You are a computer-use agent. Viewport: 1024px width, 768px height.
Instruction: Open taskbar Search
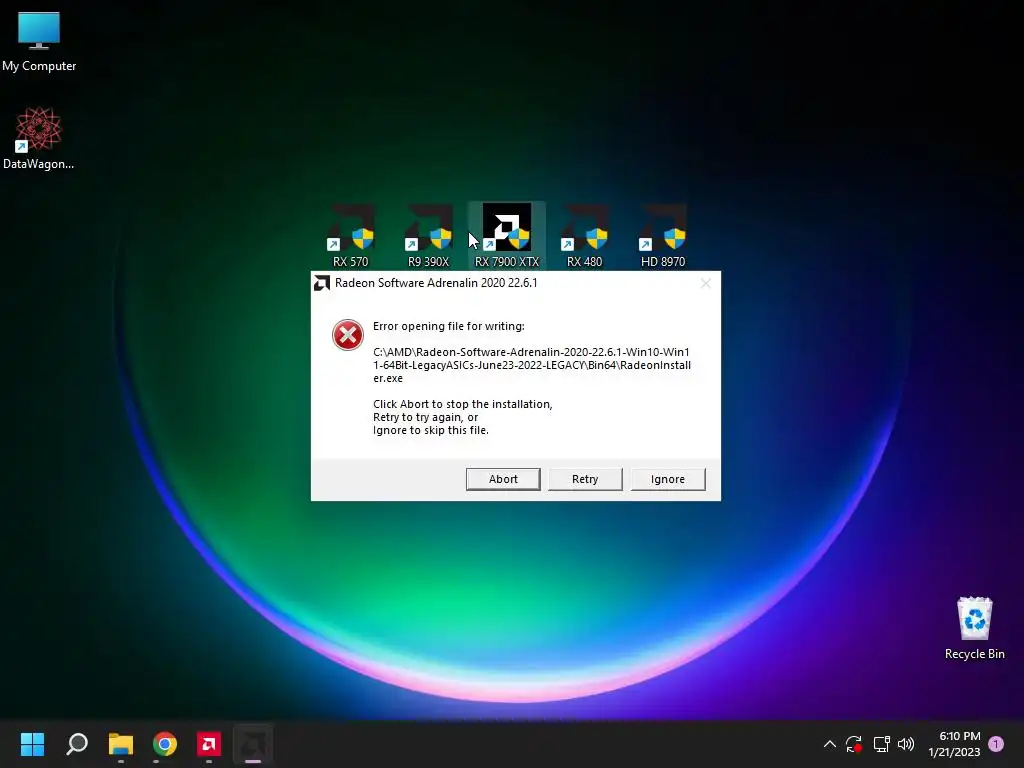(x=77, y=744)
